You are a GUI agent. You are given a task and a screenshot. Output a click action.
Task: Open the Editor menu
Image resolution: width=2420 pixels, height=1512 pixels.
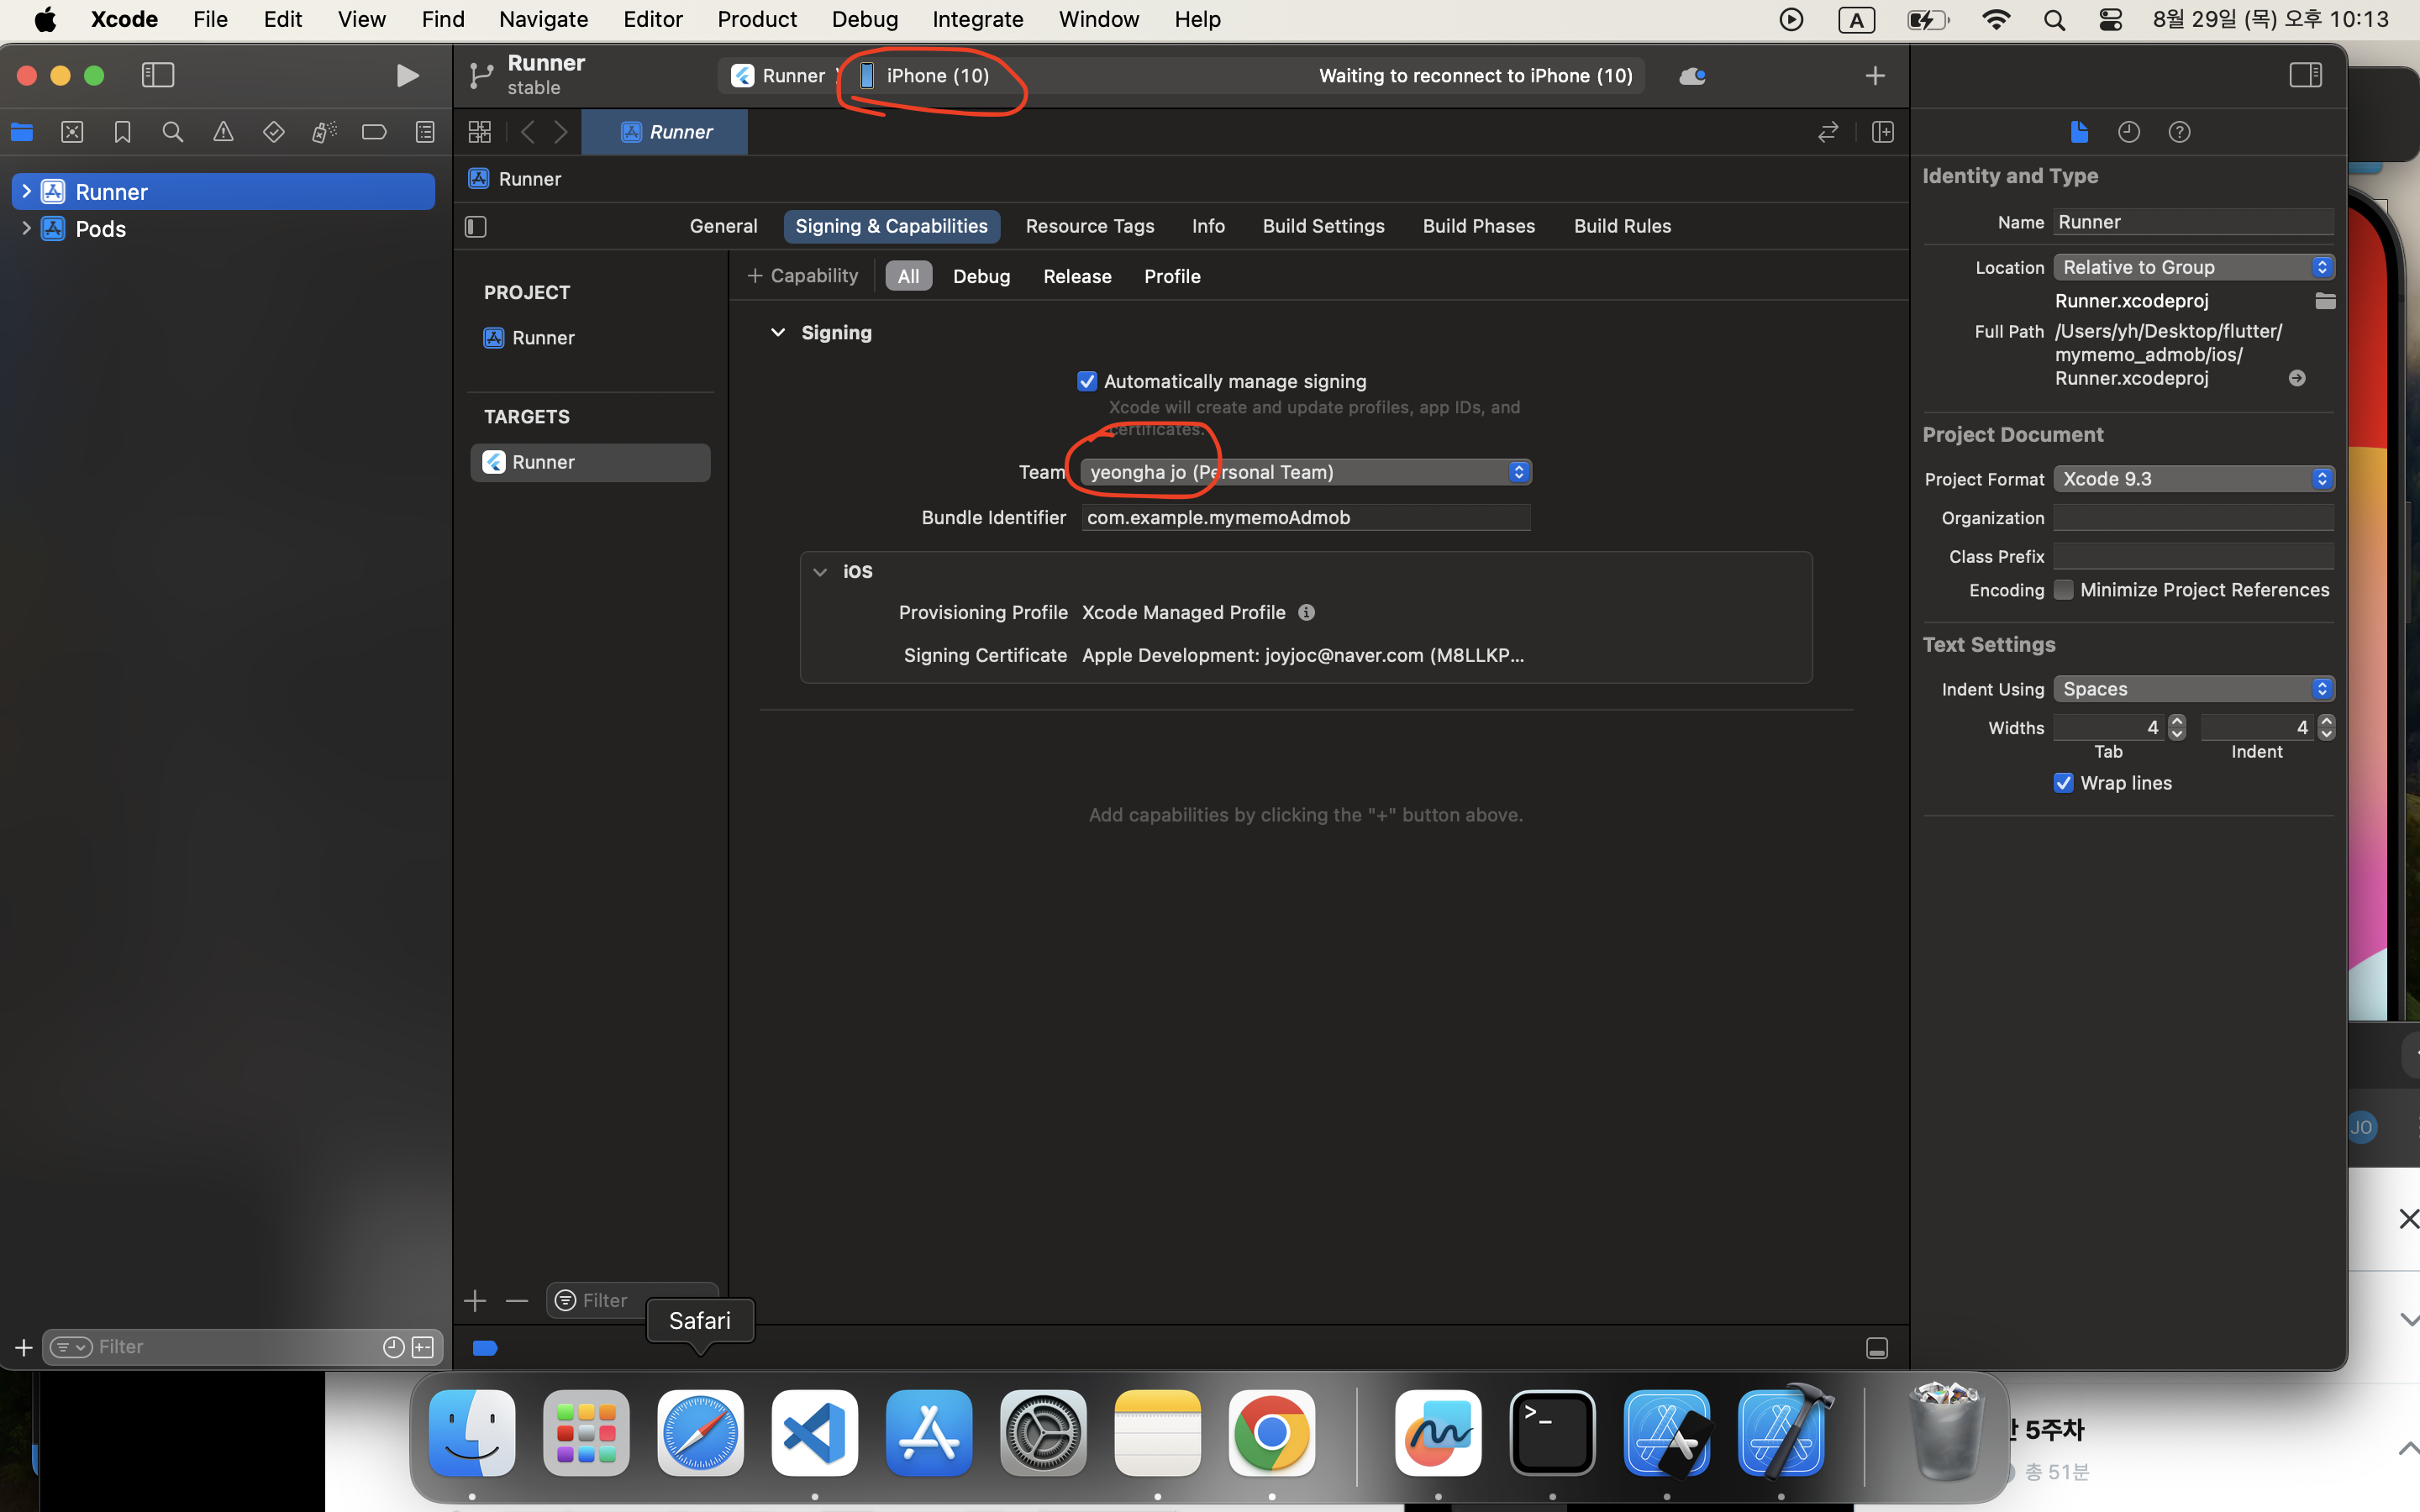click(x=653, y=19)
